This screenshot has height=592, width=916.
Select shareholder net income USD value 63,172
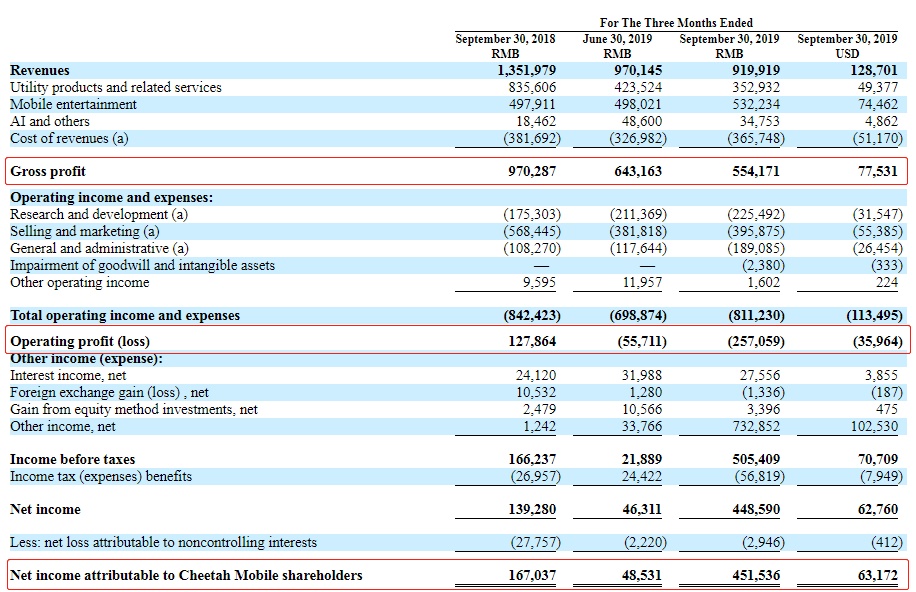878,576
